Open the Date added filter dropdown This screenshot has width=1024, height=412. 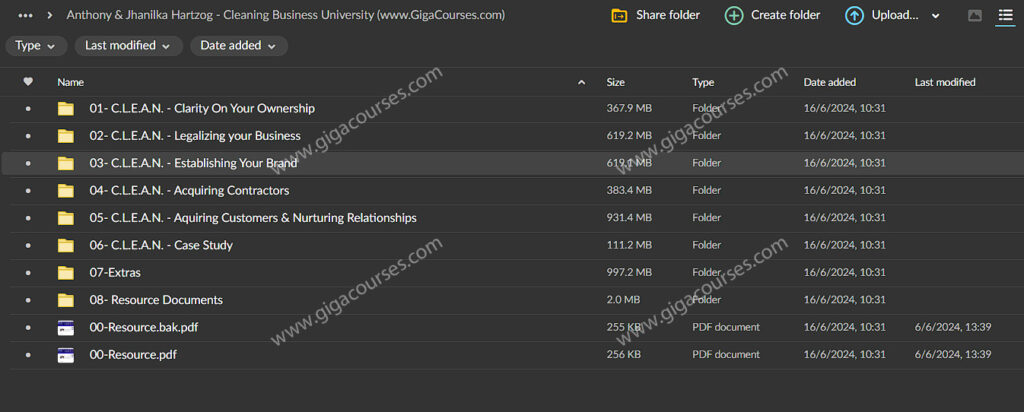coord(237,46)
